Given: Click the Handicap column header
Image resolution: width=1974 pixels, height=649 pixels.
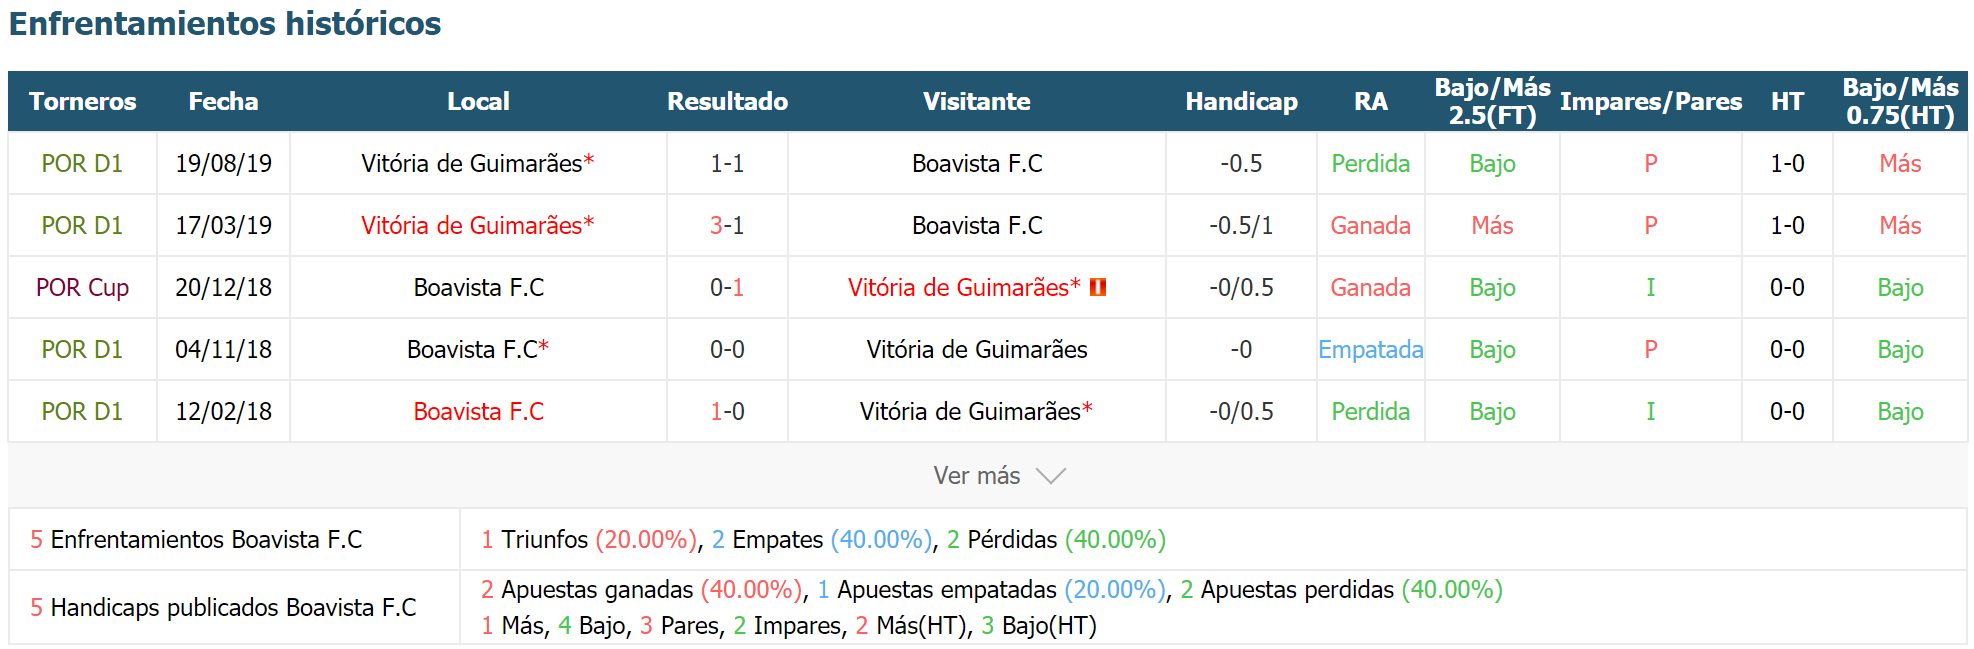Looking at the screenshot, I should (x=1241, y=102).
